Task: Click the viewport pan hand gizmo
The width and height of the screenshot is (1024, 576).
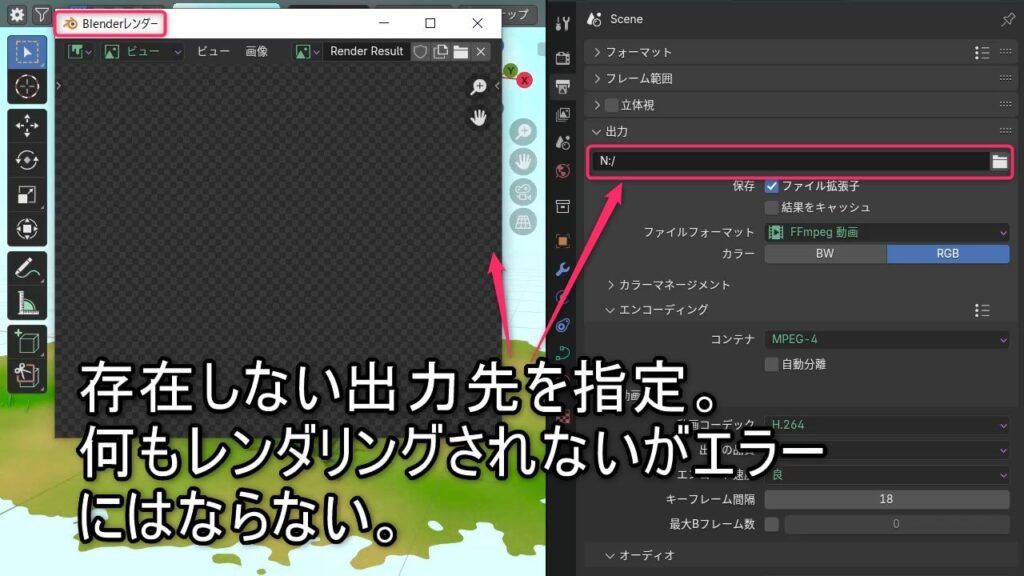Action: 523,162
